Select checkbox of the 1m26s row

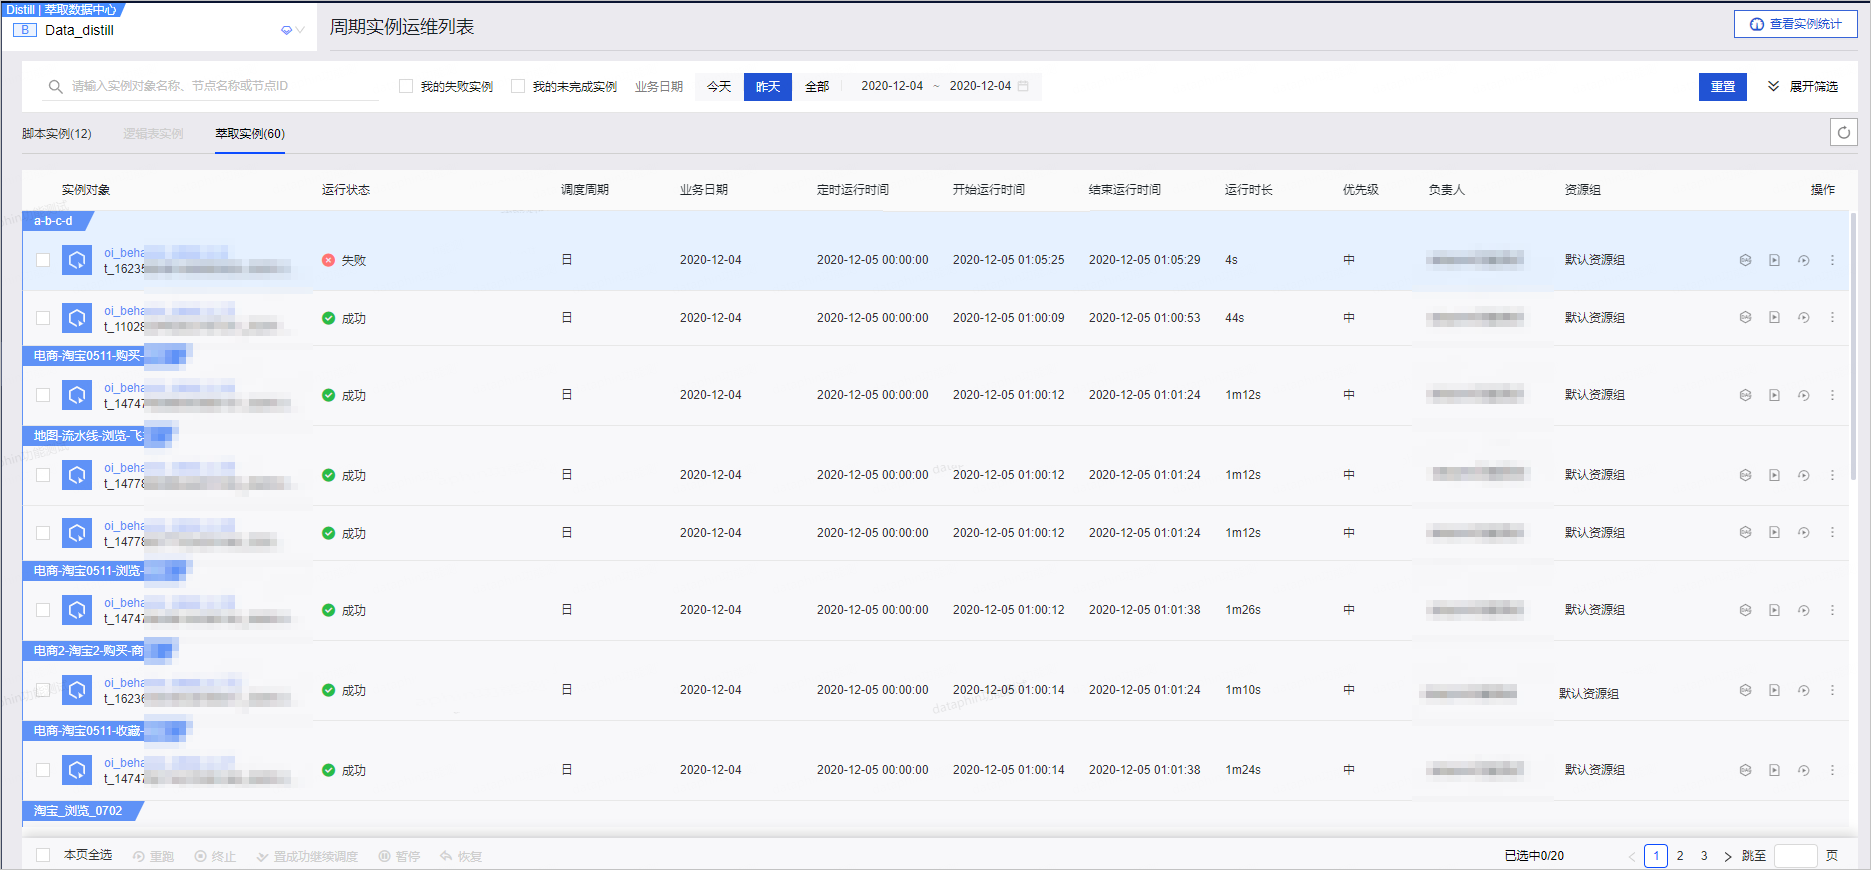tap(43, 610)
